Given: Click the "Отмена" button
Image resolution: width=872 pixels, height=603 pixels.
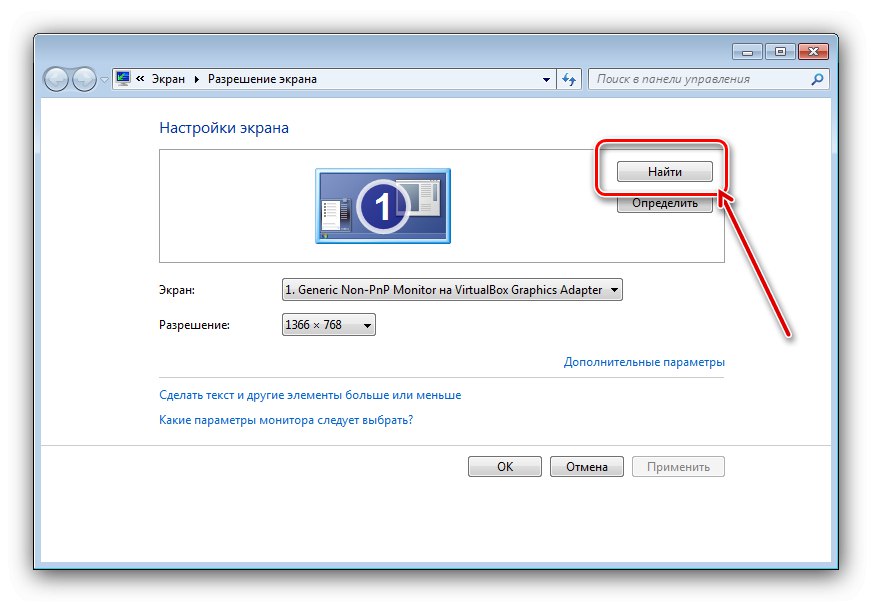Looking at the screenshot, I should point(587,467).
